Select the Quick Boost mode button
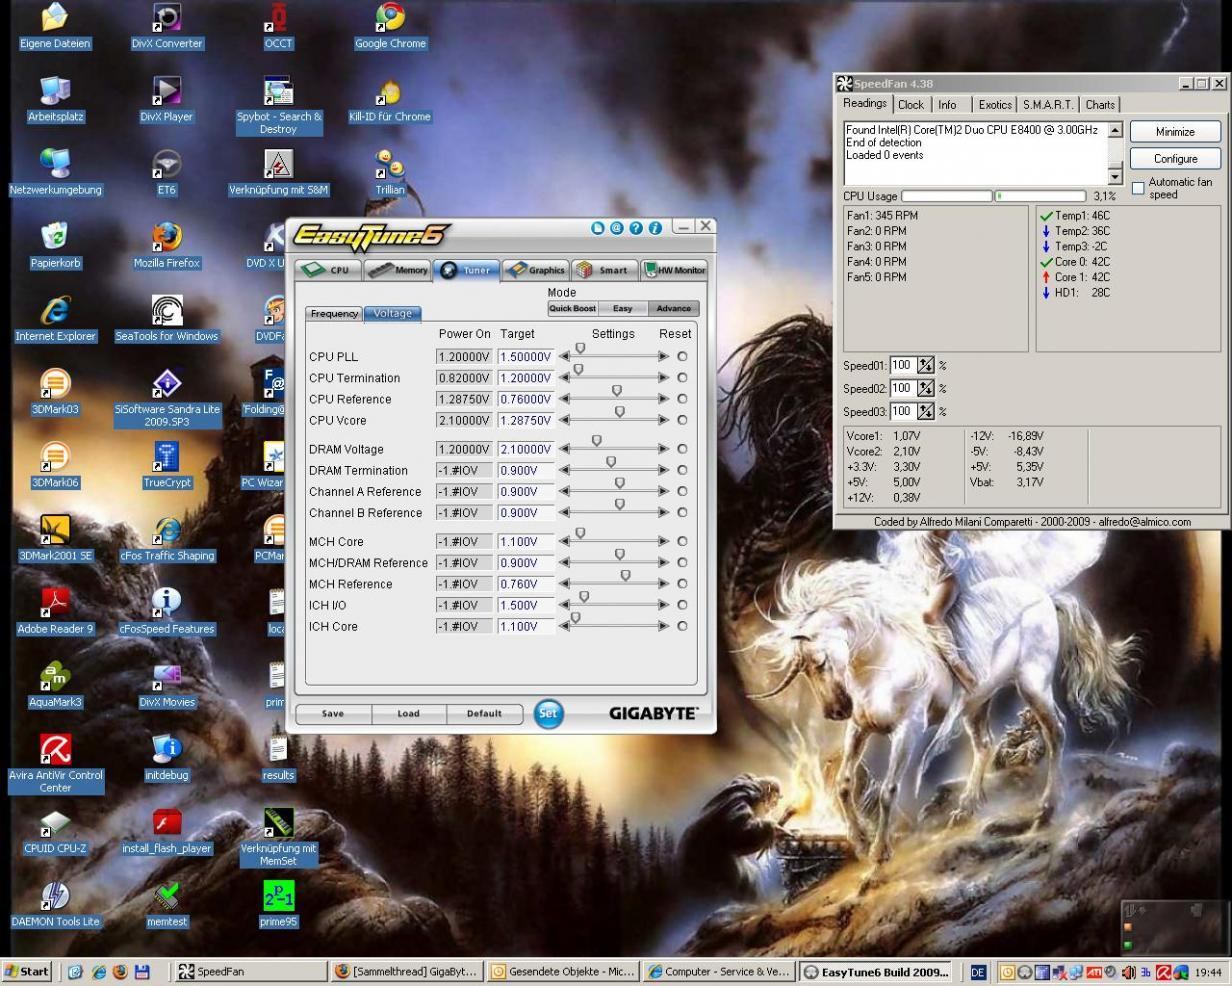The height and width of the screenshot is (986, 1232). pos(572,308)
